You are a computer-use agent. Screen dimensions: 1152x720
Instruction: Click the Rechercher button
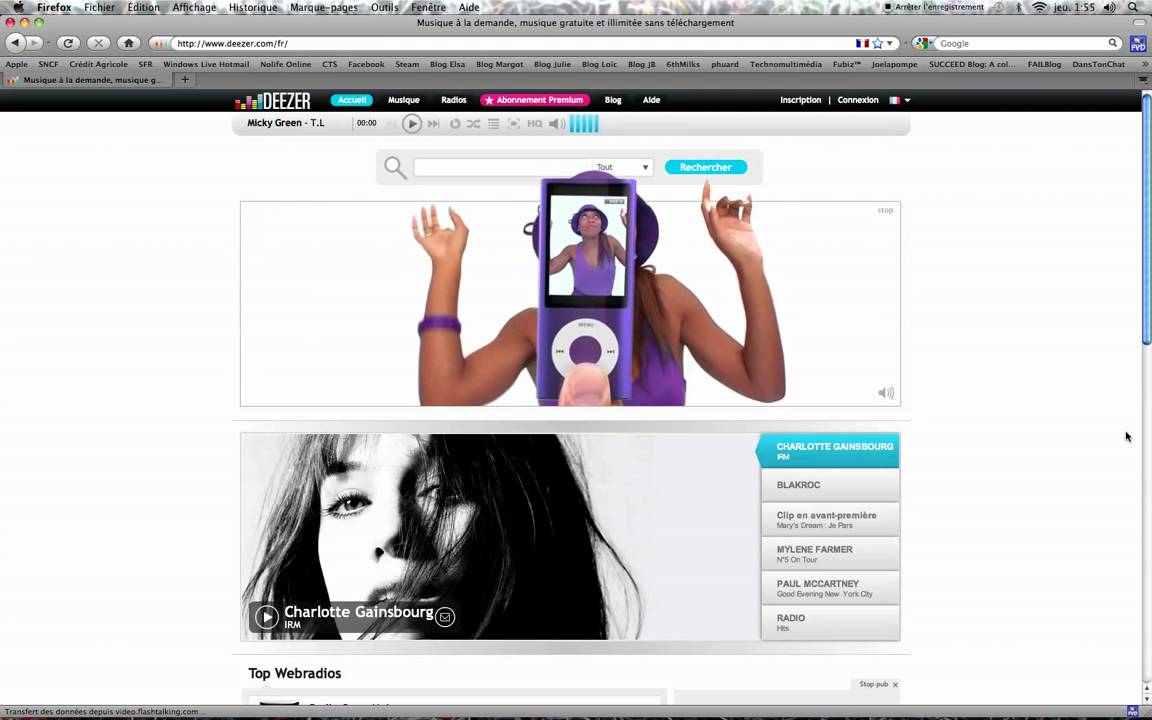(x=705, y=168)
